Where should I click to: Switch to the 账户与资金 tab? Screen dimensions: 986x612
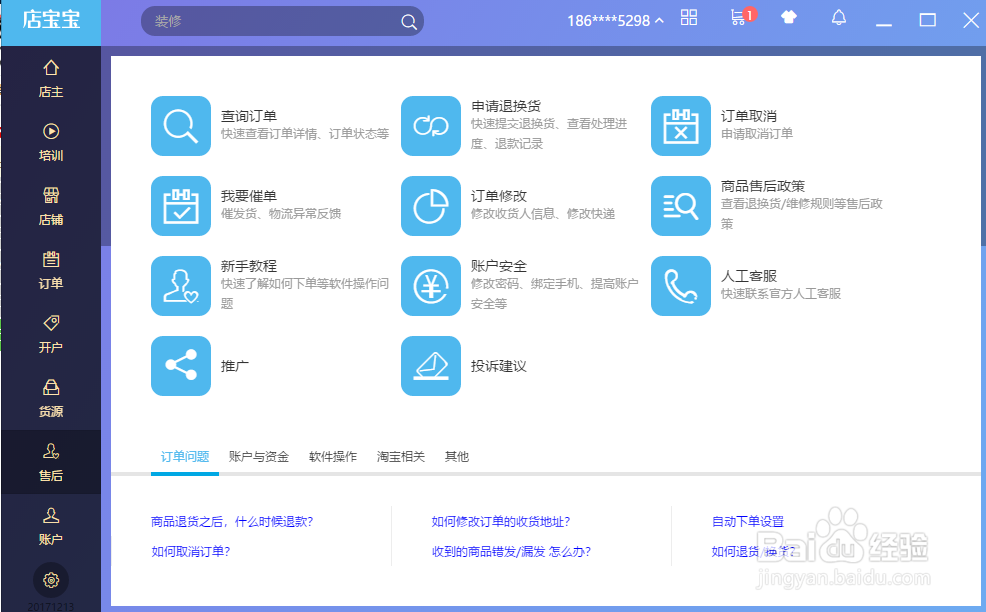[x=258, y=457]
